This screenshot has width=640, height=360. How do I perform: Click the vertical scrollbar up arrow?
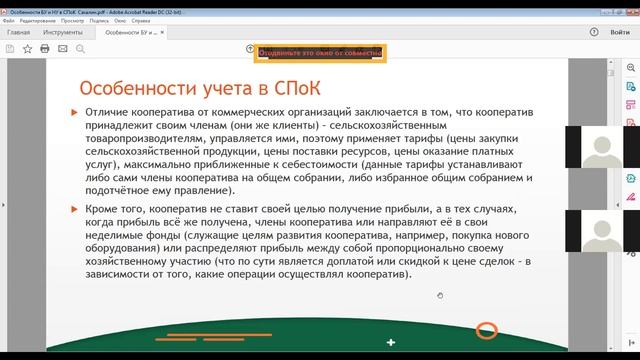(611, 62)
